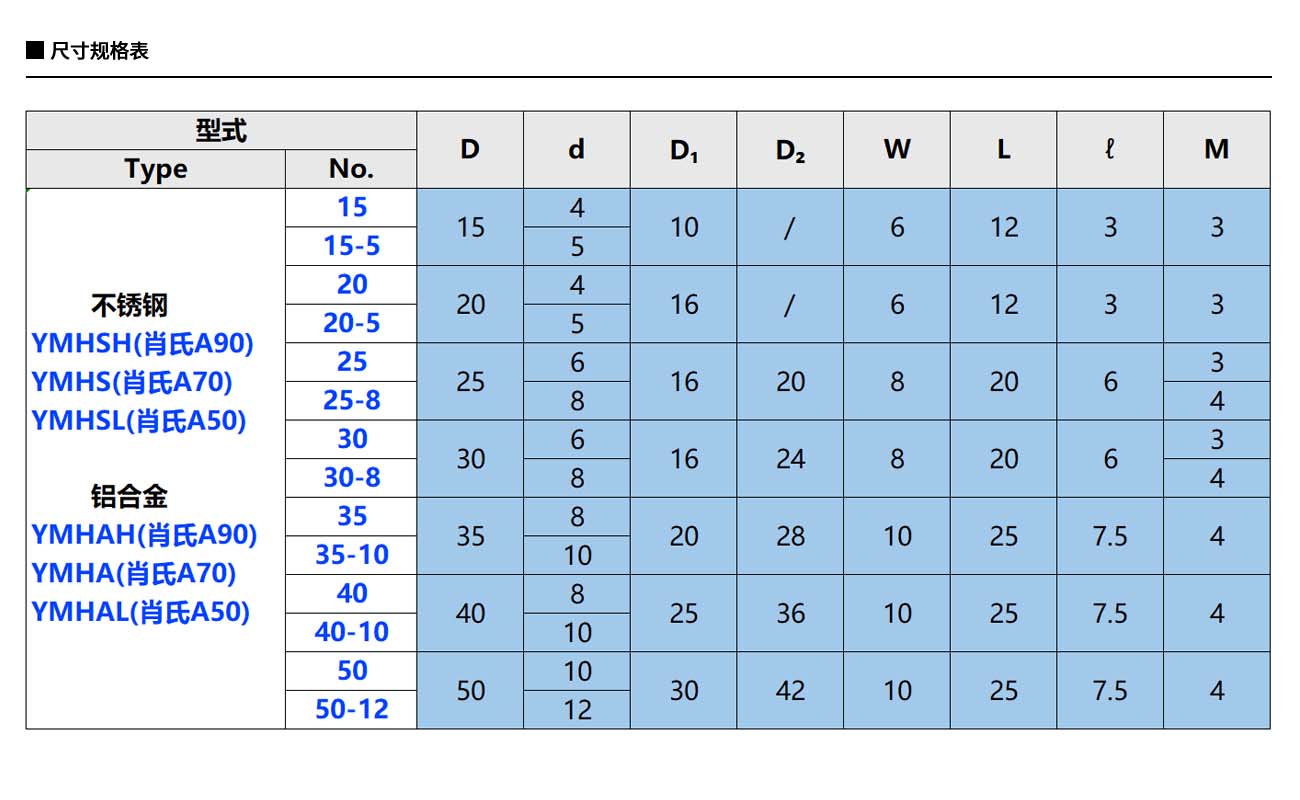The width and height of the screenshot is (1300, 800).
Task: Select the YMHAL(肖氏A50) type label
Action: point(140,611)
